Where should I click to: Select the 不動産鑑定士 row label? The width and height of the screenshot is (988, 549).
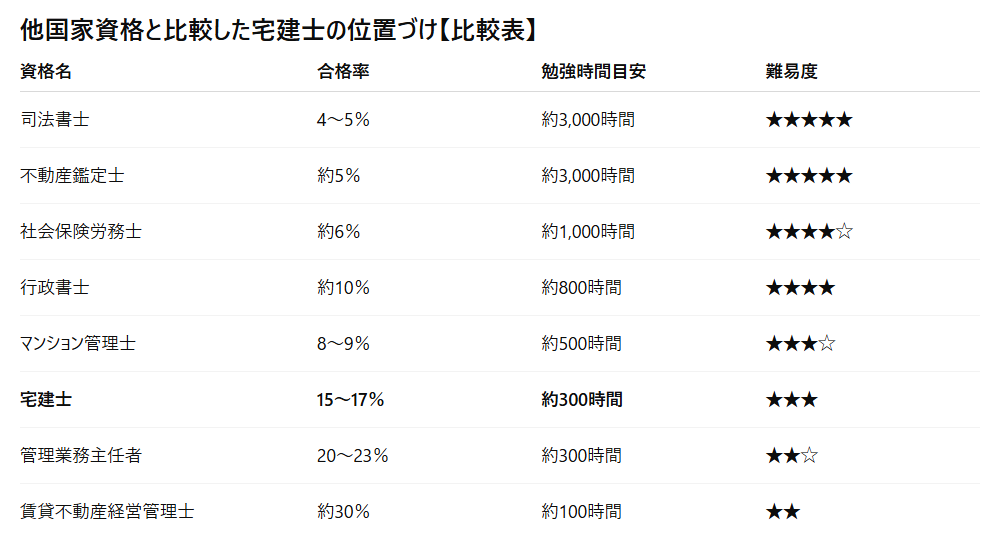[72, 176]
